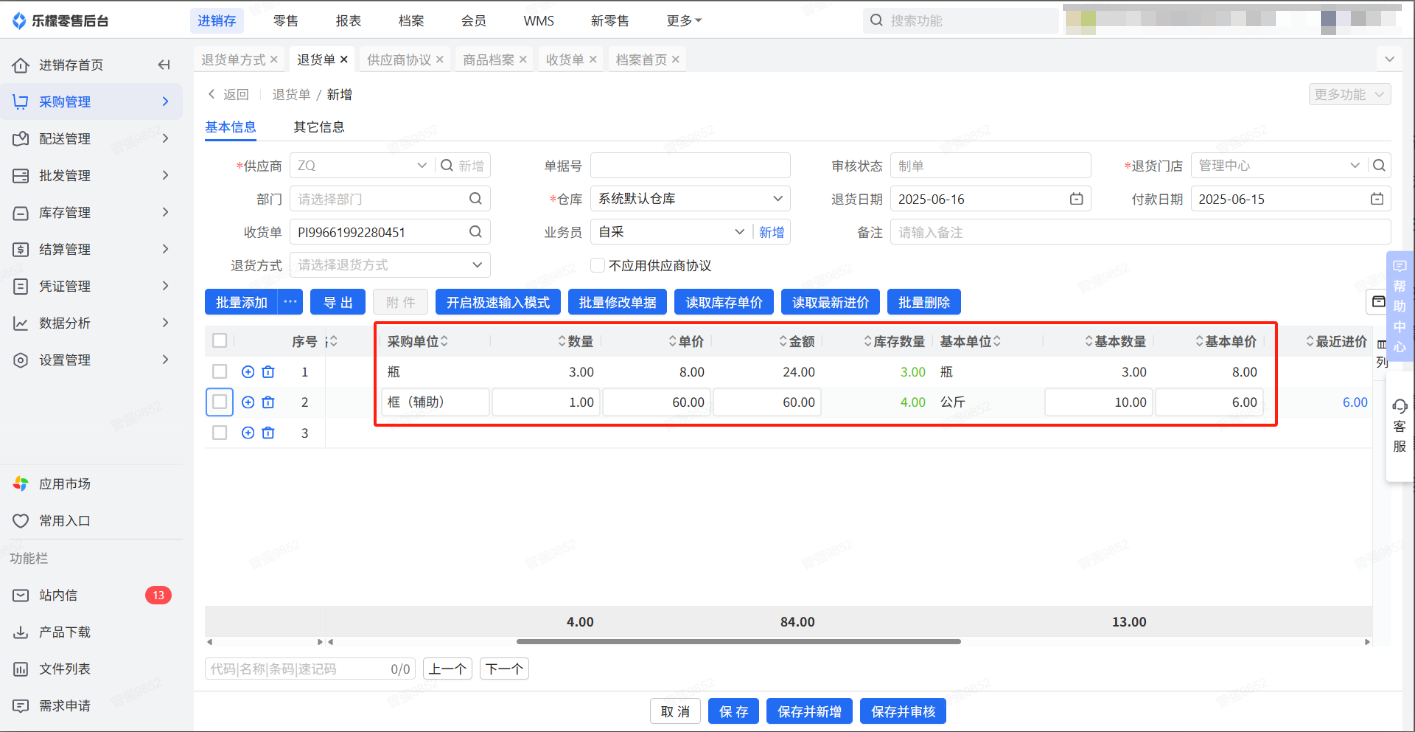Image resolution: width=1415 pixels, height=732 pixels.
Task: Click the add-row plus icon in row 2
Action: 248,402
